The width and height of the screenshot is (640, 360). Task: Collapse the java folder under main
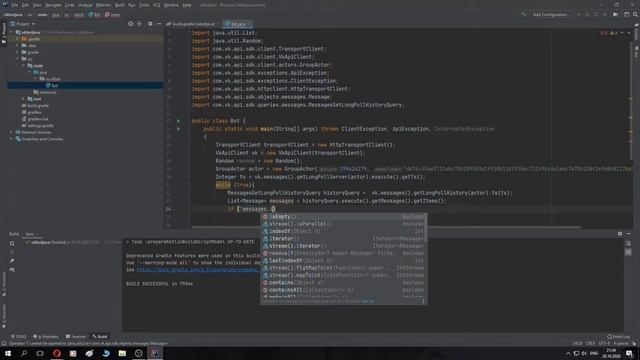[30, 72]
